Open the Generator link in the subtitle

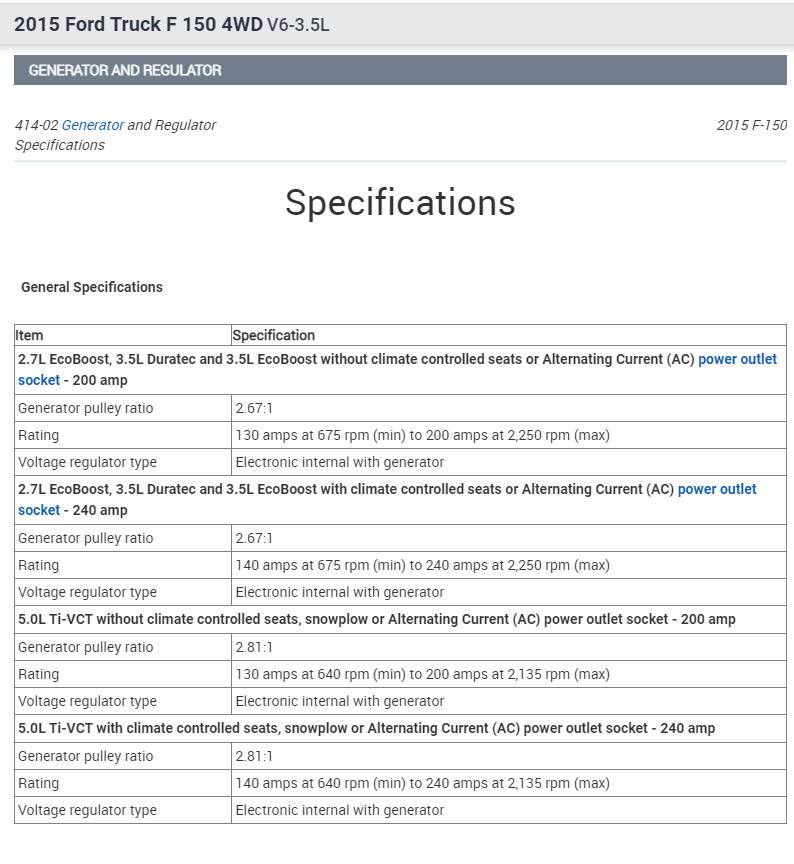click(x=93, y=125)
